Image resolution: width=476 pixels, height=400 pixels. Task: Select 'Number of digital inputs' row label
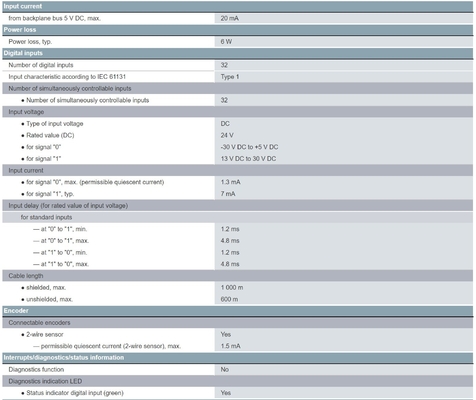point(41,65)
